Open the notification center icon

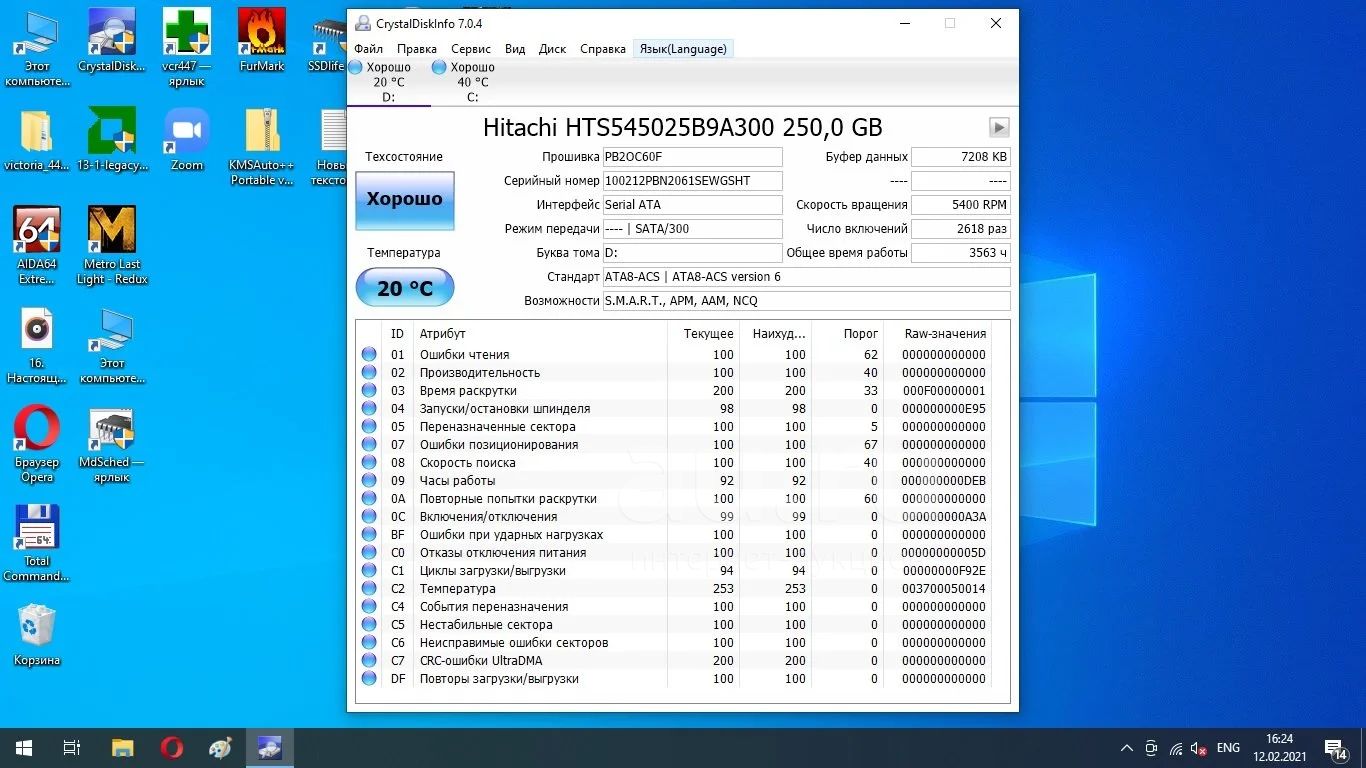(x=1335, y=748)
